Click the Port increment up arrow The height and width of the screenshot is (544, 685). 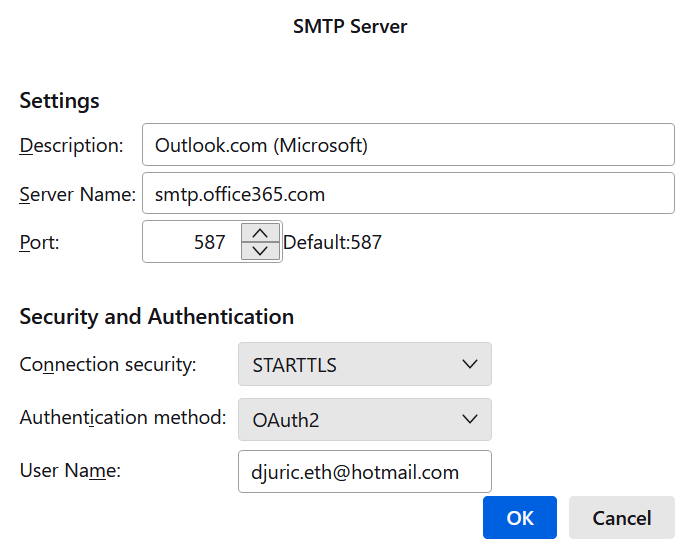click(x=260, y=233)
